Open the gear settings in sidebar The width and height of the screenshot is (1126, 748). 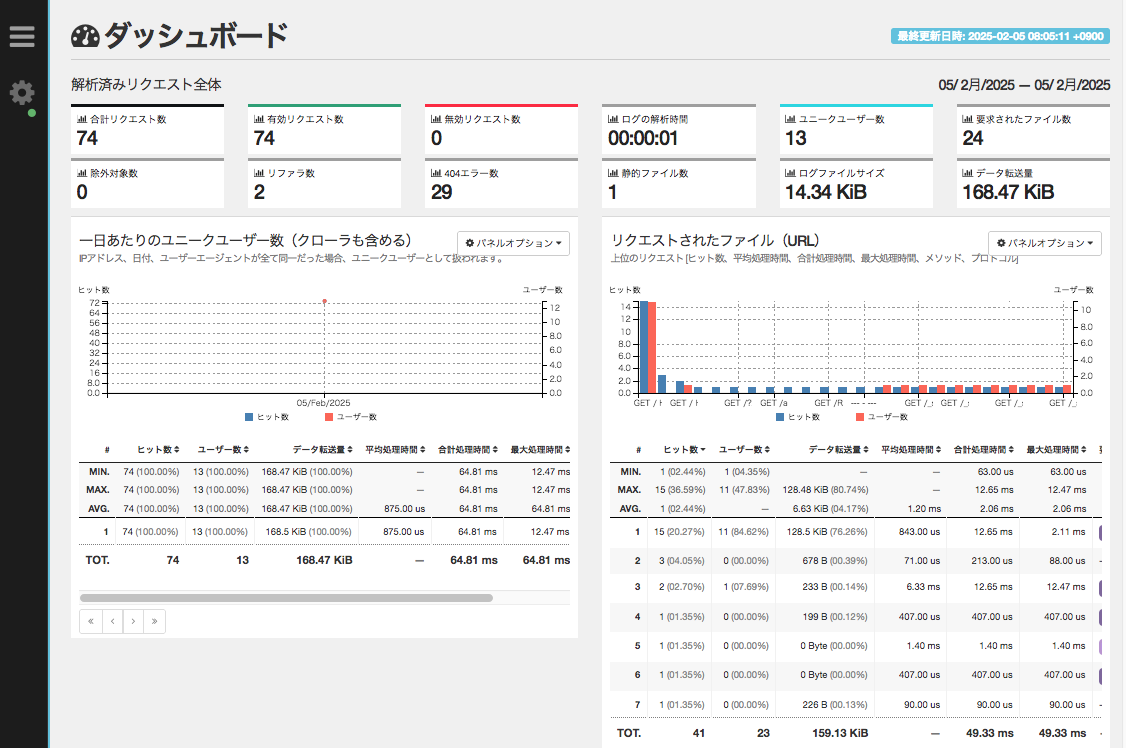pyautogui.click(x=22, y=94)
